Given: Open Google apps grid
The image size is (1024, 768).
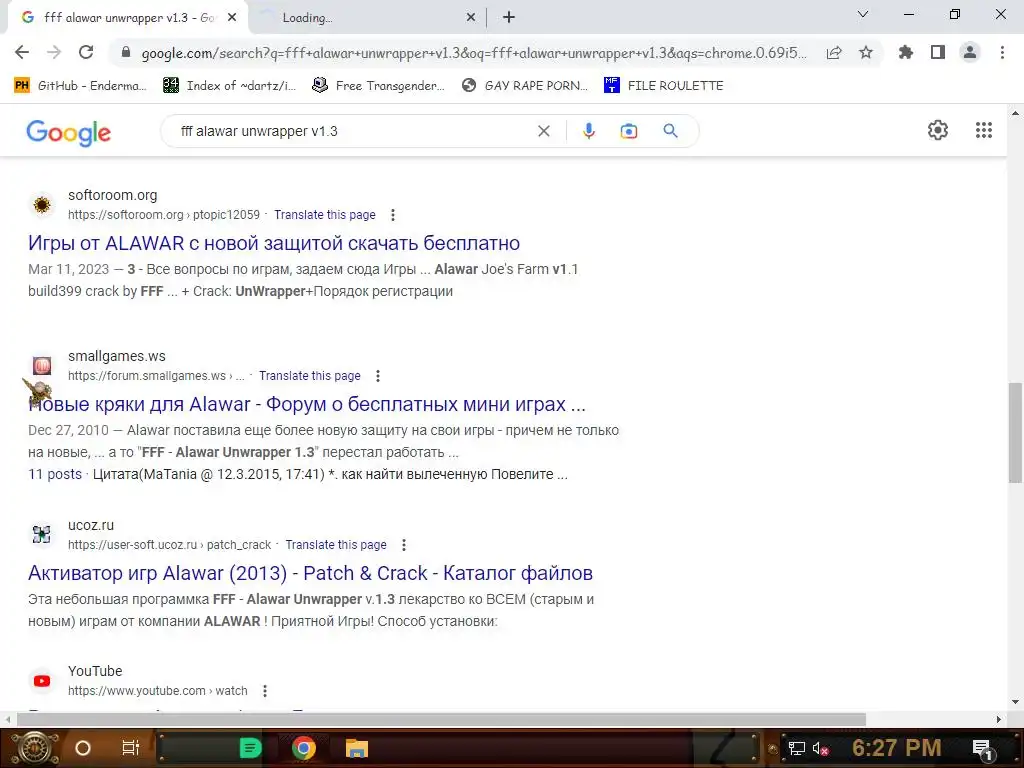Looking at the screenshot, I should coord(984,130).
